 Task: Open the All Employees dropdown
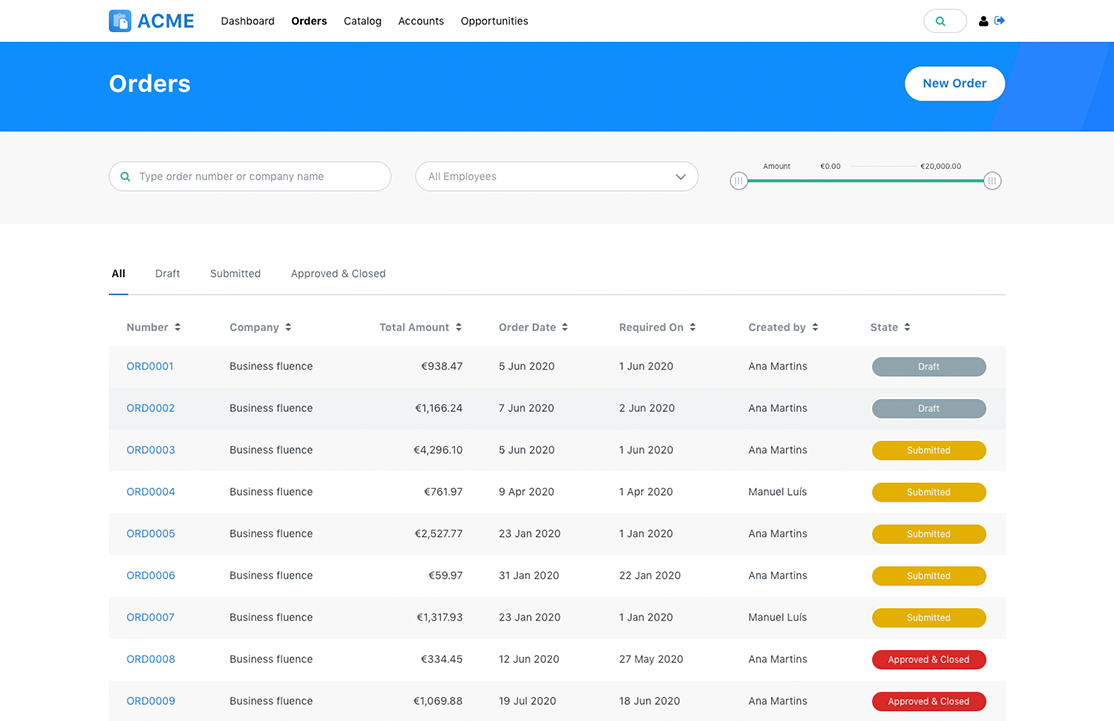(x=556, y=176)
